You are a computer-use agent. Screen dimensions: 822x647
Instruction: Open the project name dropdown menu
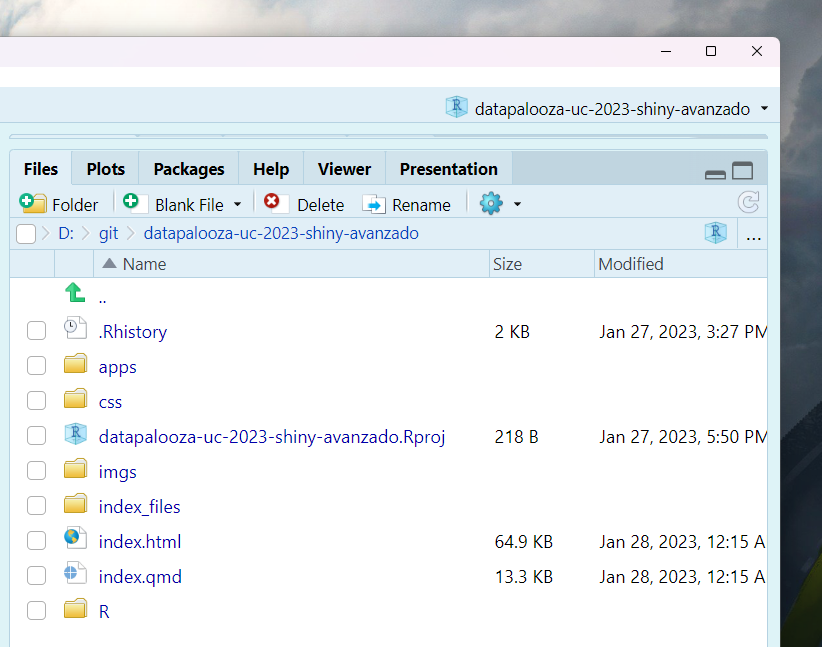(x=765, y=109)
